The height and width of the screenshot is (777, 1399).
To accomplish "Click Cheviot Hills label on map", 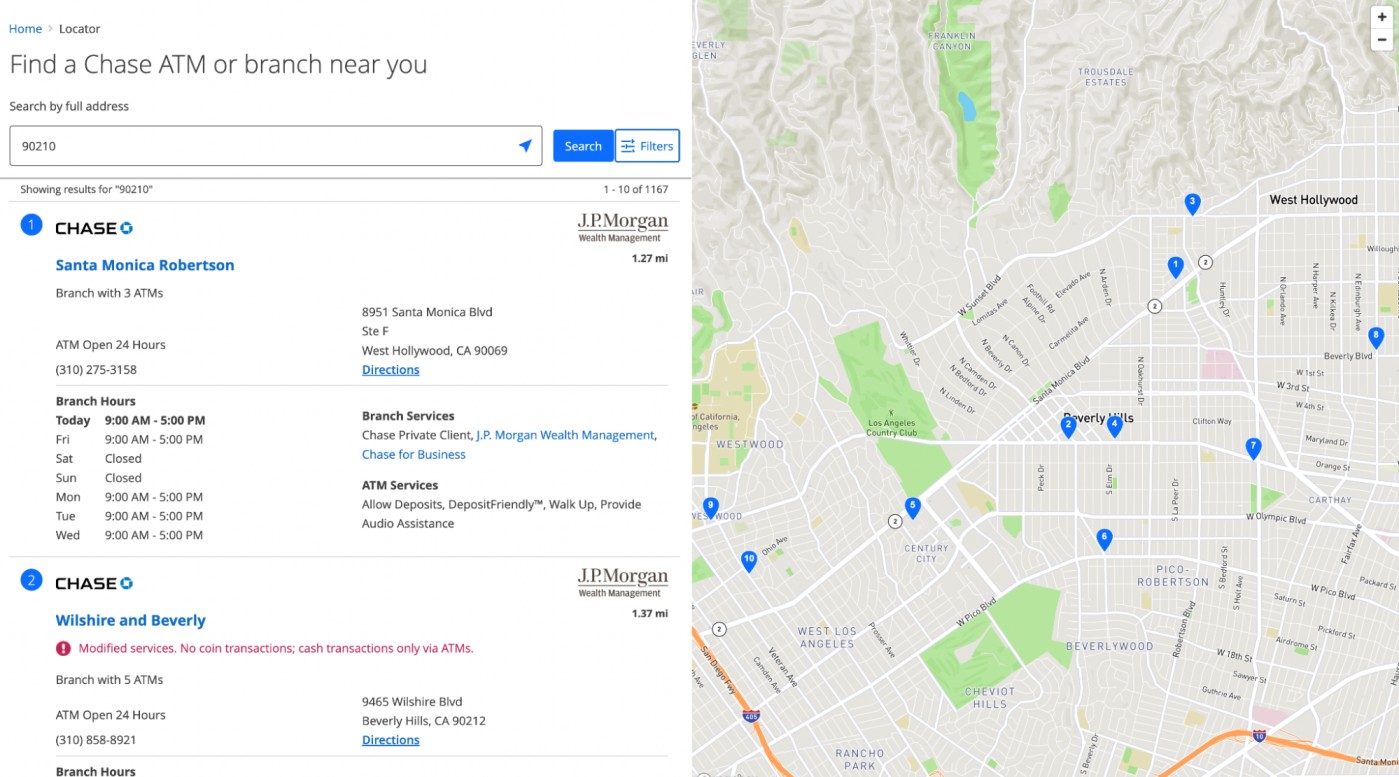I will tap(990, 697).
